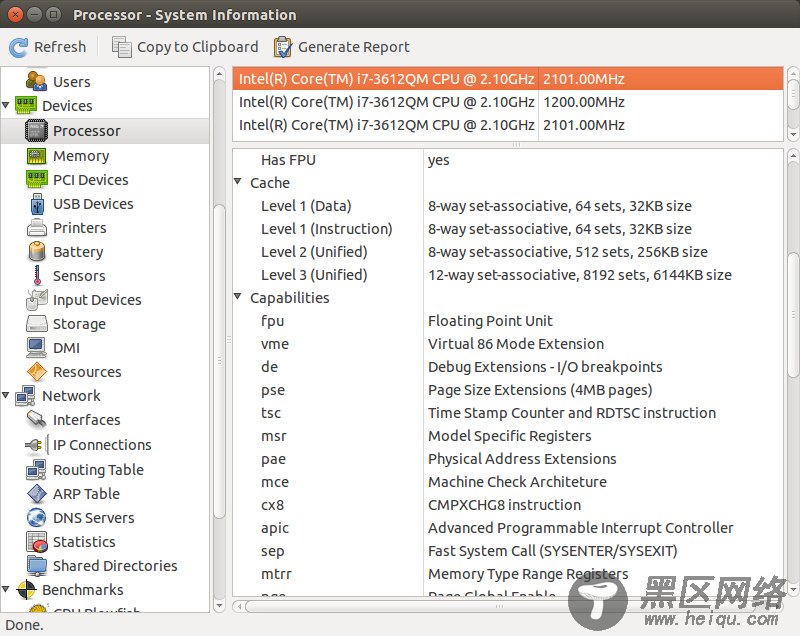Open the Routing Table icon
800x636 pixels.
coord(37,470)
